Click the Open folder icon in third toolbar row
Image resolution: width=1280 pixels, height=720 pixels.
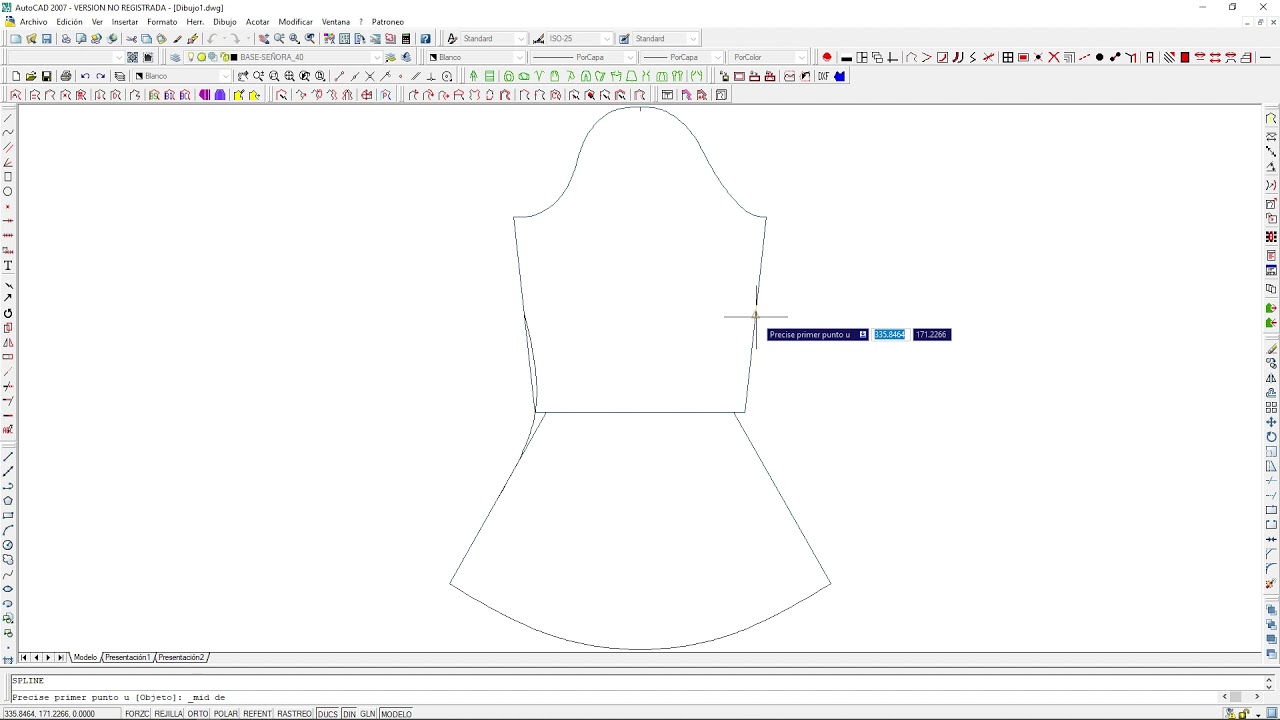[31, 76]
